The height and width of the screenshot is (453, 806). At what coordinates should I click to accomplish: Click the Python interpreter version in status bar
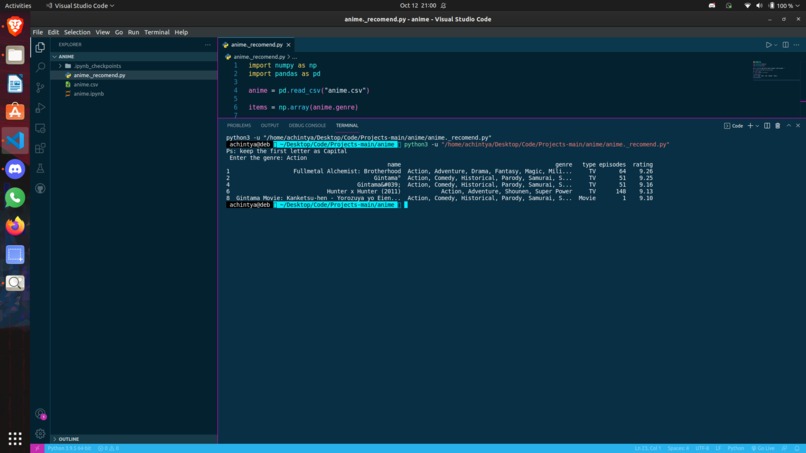(x=69, y=448)
